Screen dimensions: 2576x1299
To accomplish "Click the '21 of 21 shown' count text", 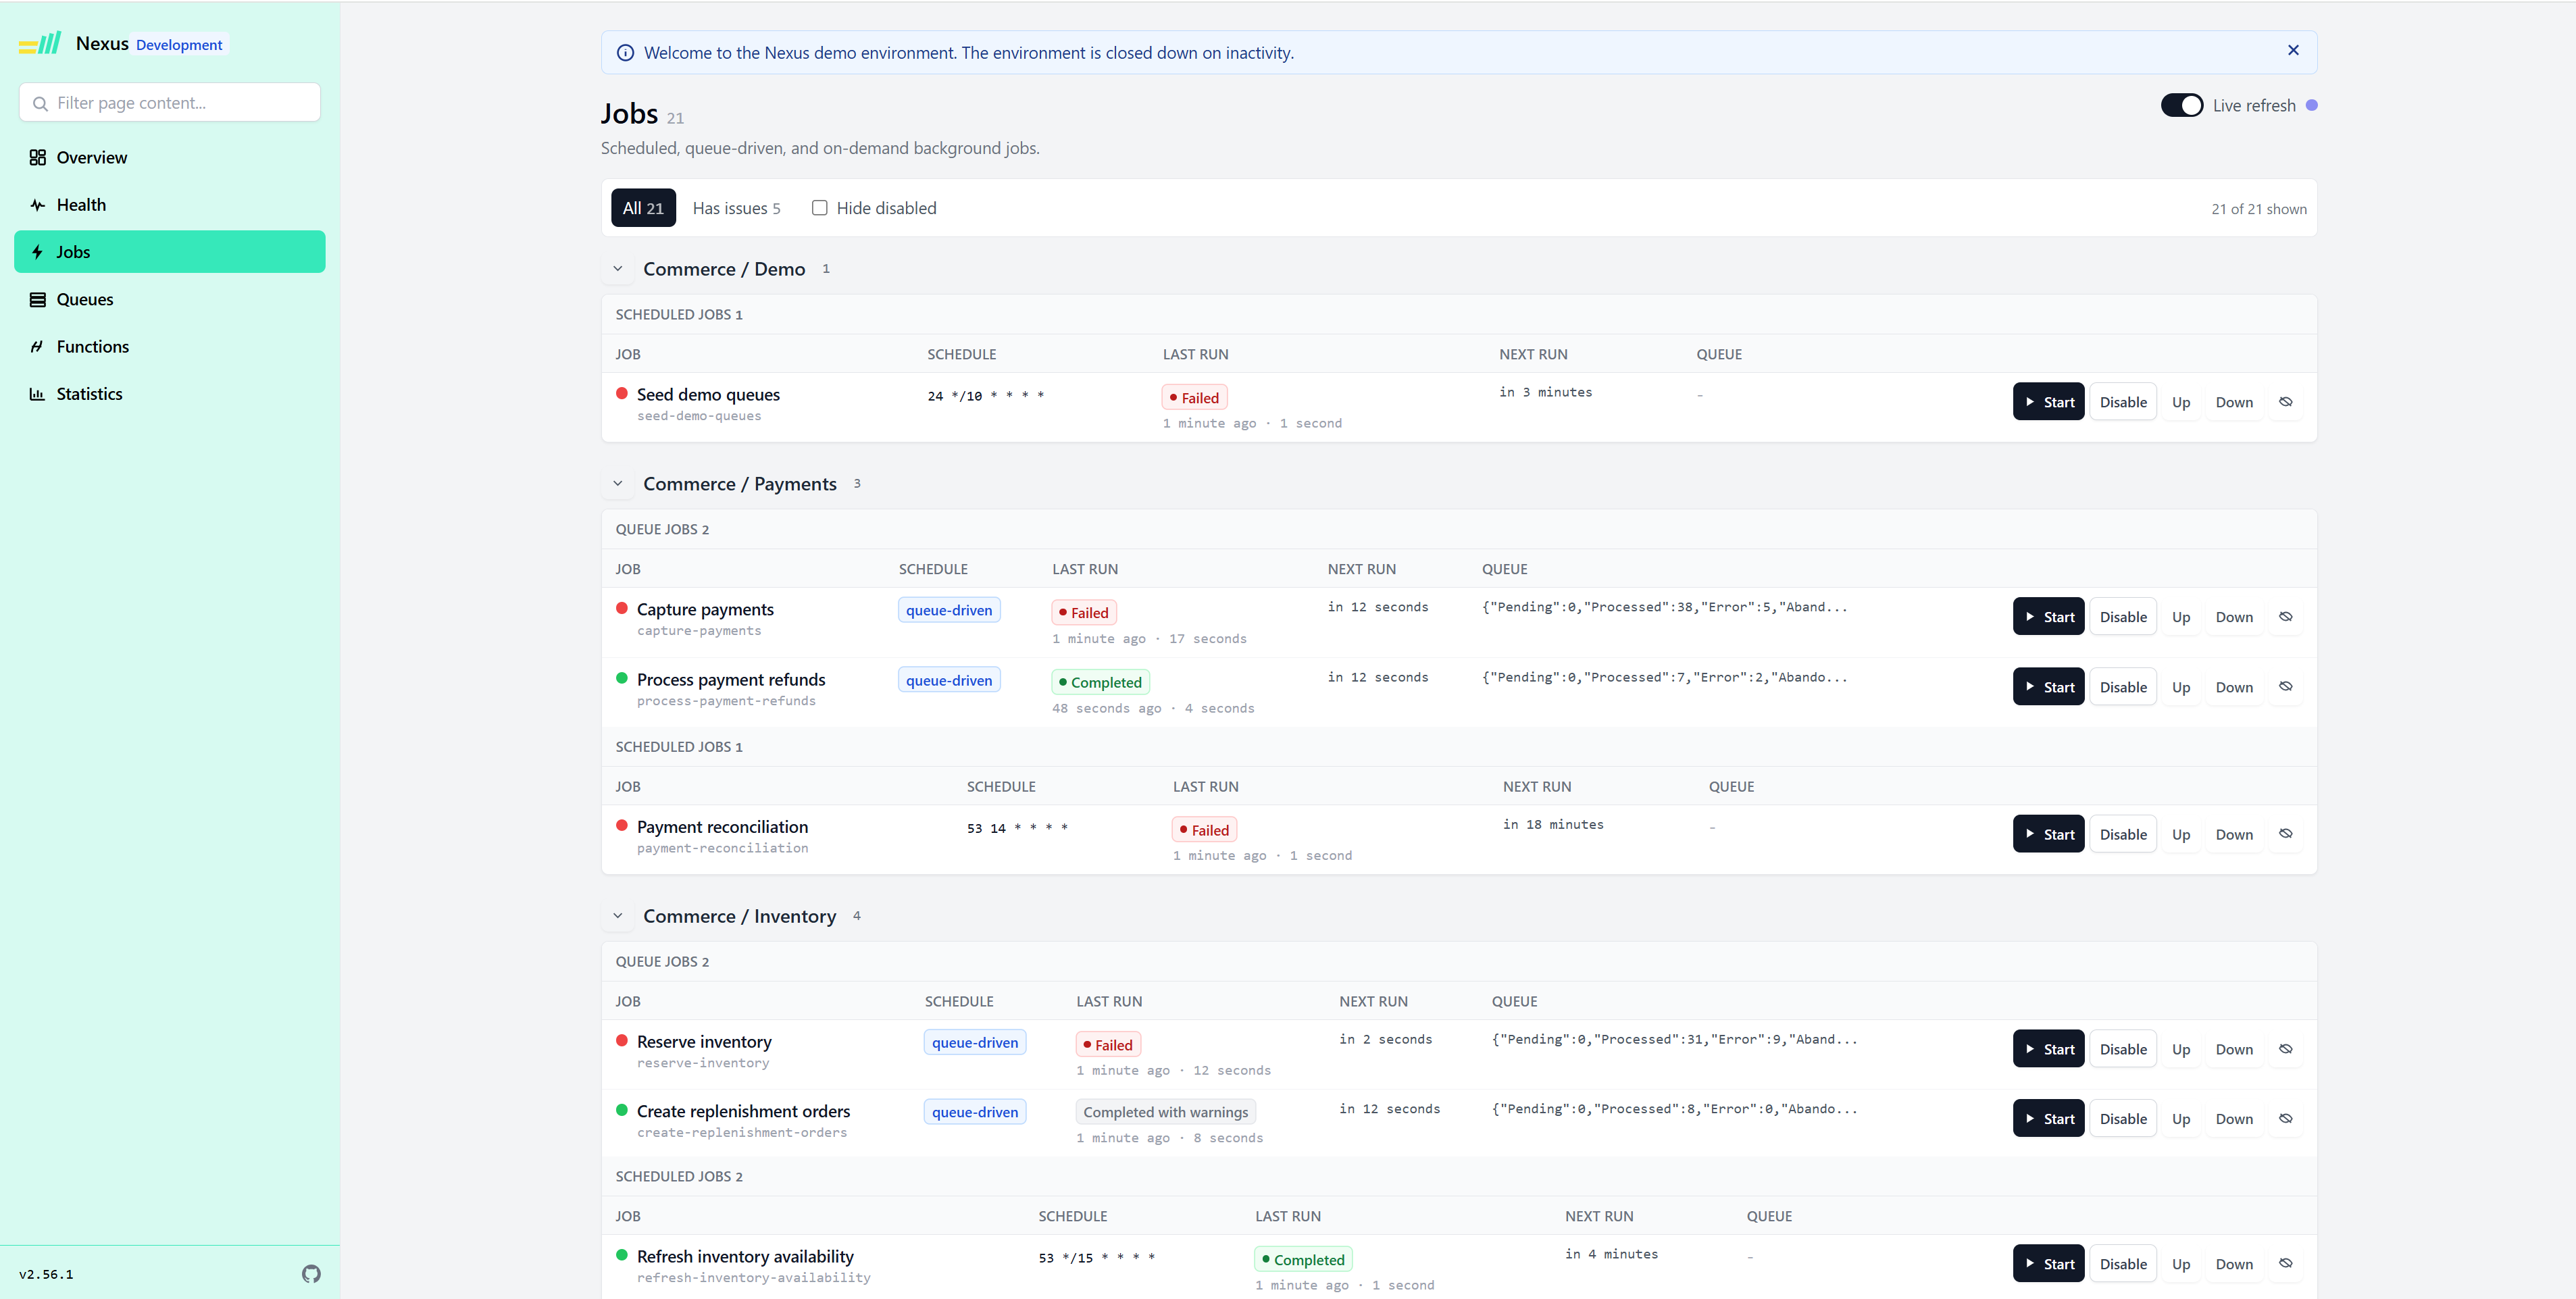I will [2258, 209].
